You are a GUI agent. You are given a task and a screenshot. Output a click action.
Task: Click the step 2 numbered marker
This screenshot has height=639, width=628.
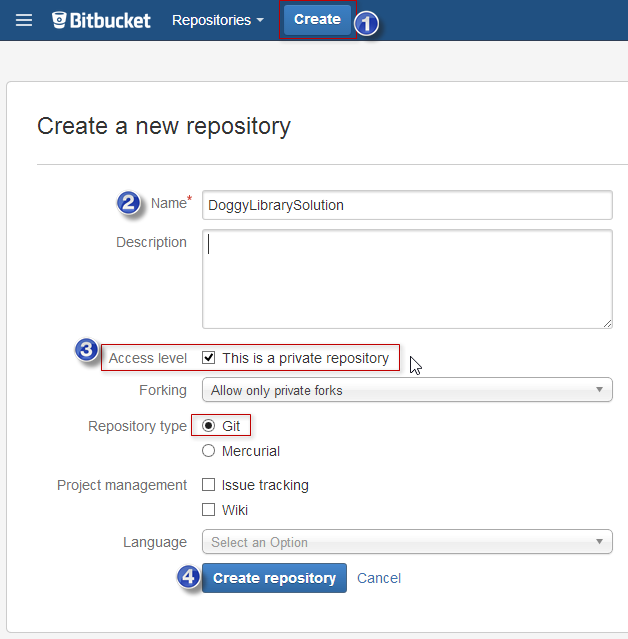129,203
